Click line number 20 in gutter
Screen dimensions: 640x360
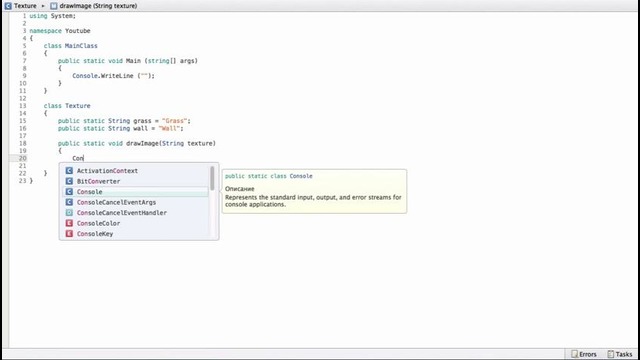pos(22,158)
